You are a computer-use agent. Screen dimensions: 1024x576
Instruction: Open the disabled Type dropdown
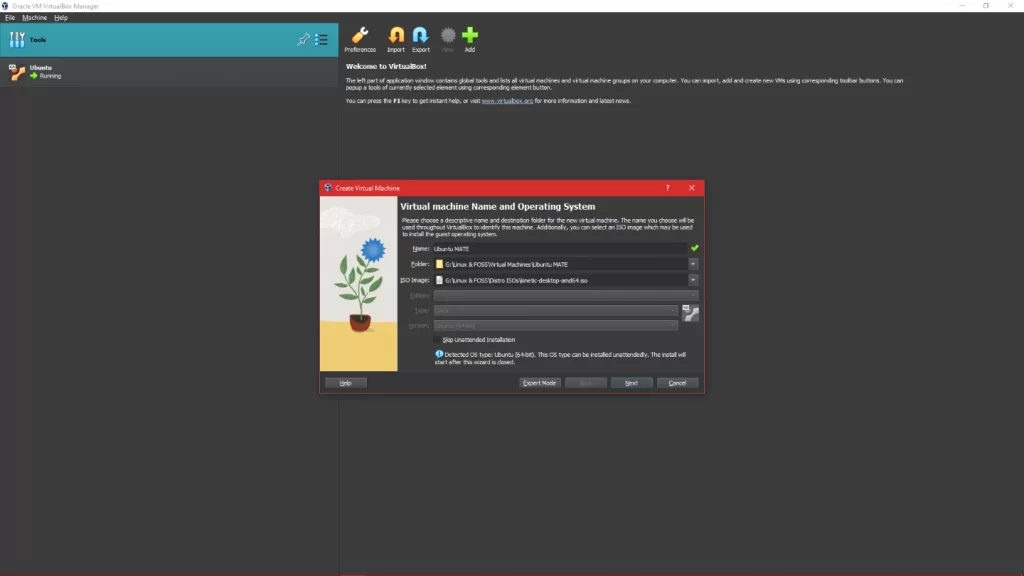[555, 311]
